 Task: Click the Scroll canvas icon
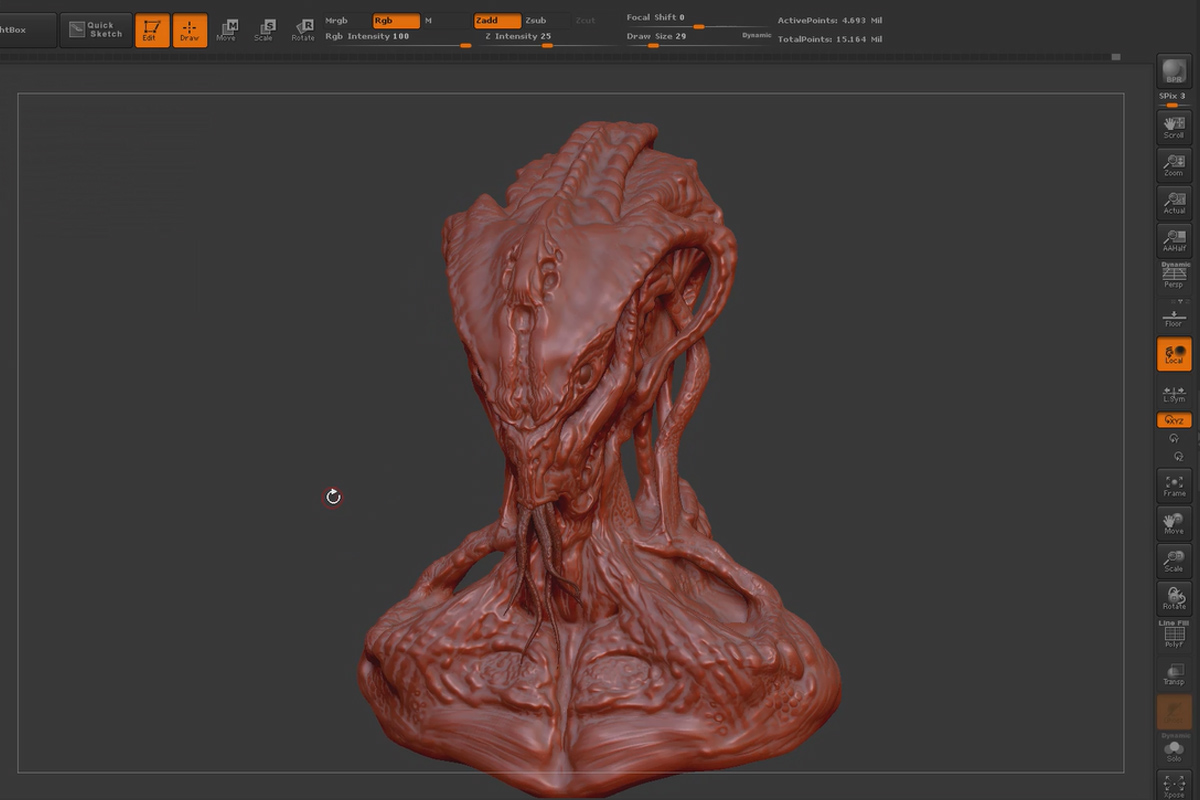click(1174, 126)
